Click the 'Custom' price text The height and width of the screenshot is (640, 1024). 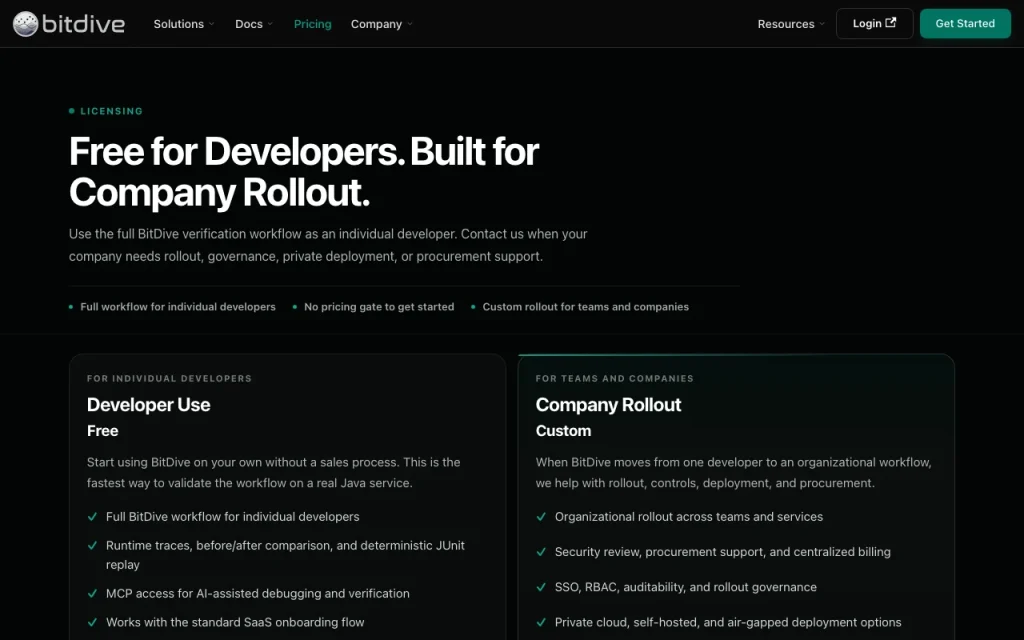(563, 431)
